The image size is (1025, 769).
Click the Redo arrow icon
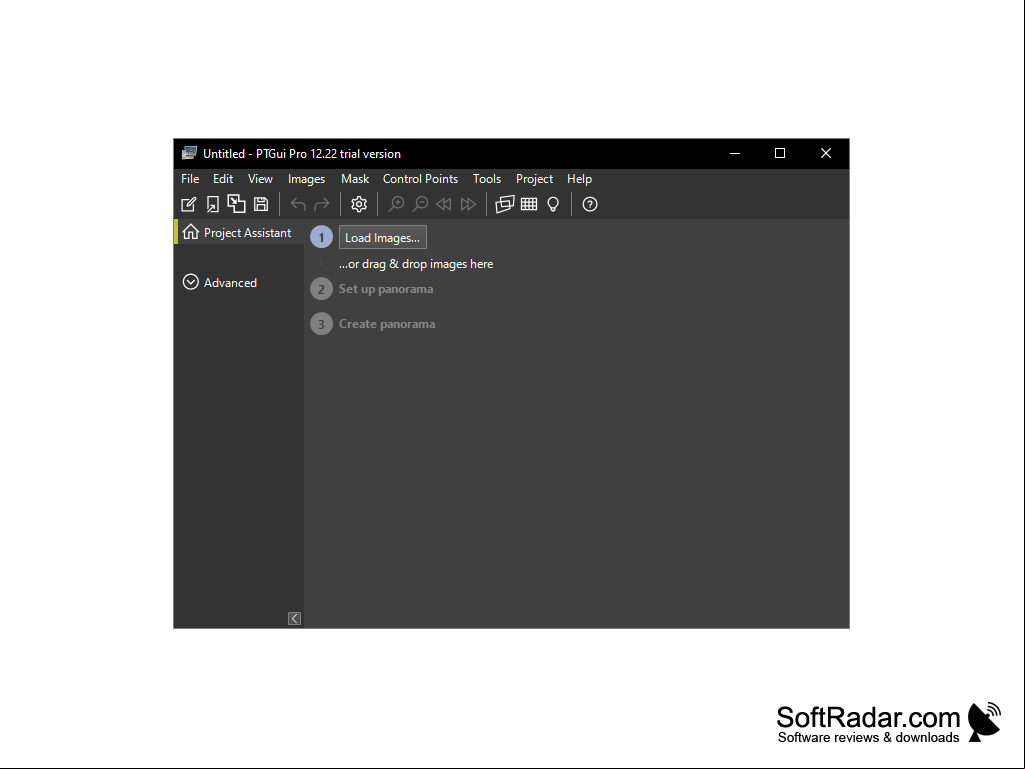point(322,205)
